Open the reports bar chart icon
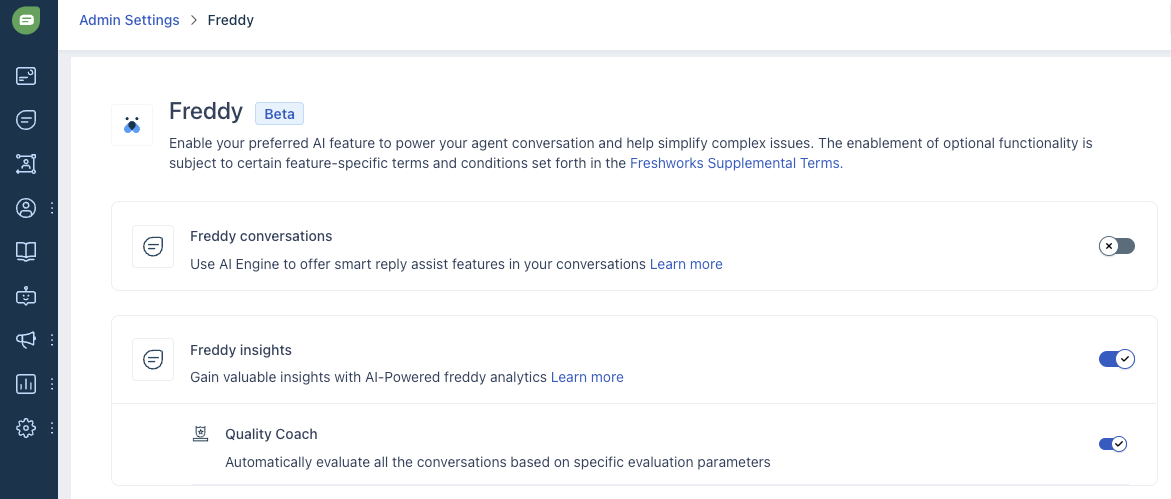This screenshot has width=1171, height=499. coord(26,384)
